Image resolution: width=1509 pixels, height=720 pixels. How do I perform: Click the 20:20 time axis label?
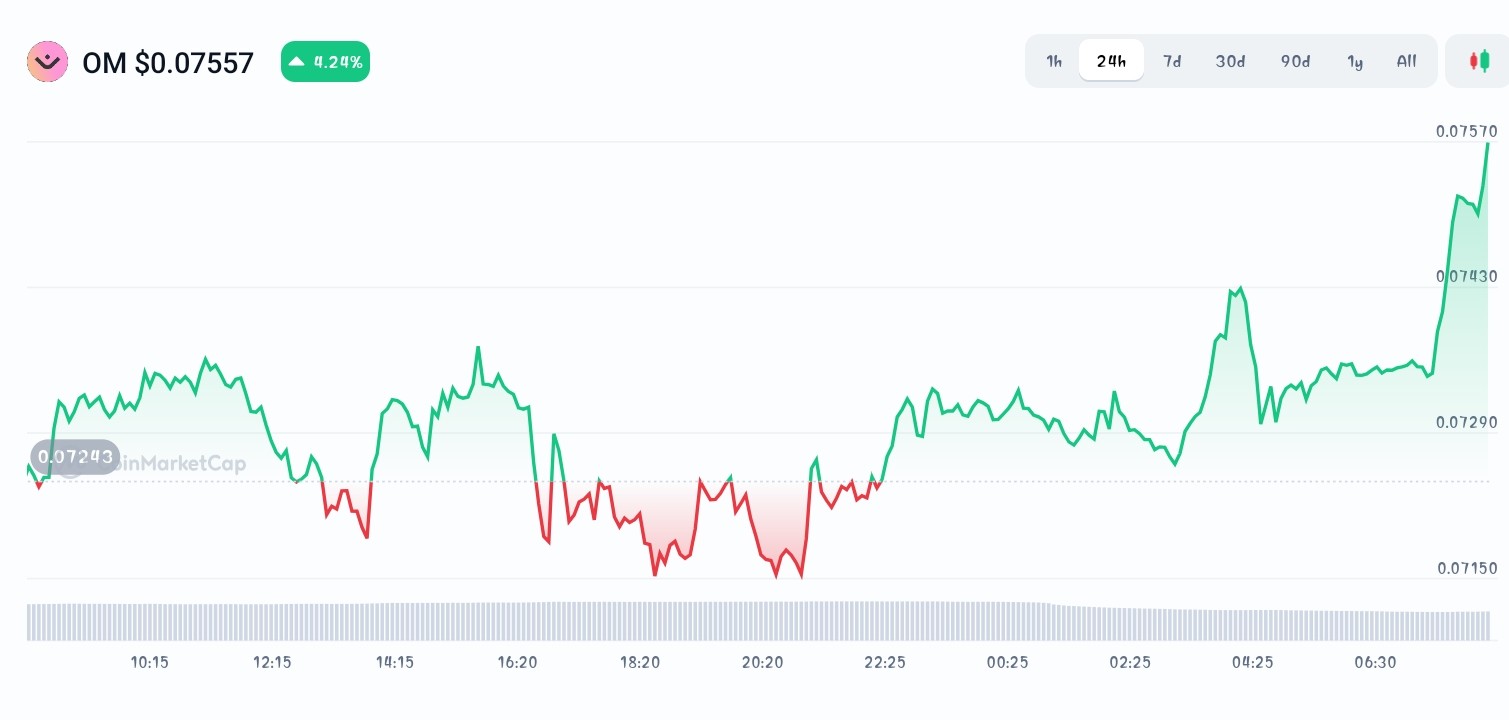762,662
